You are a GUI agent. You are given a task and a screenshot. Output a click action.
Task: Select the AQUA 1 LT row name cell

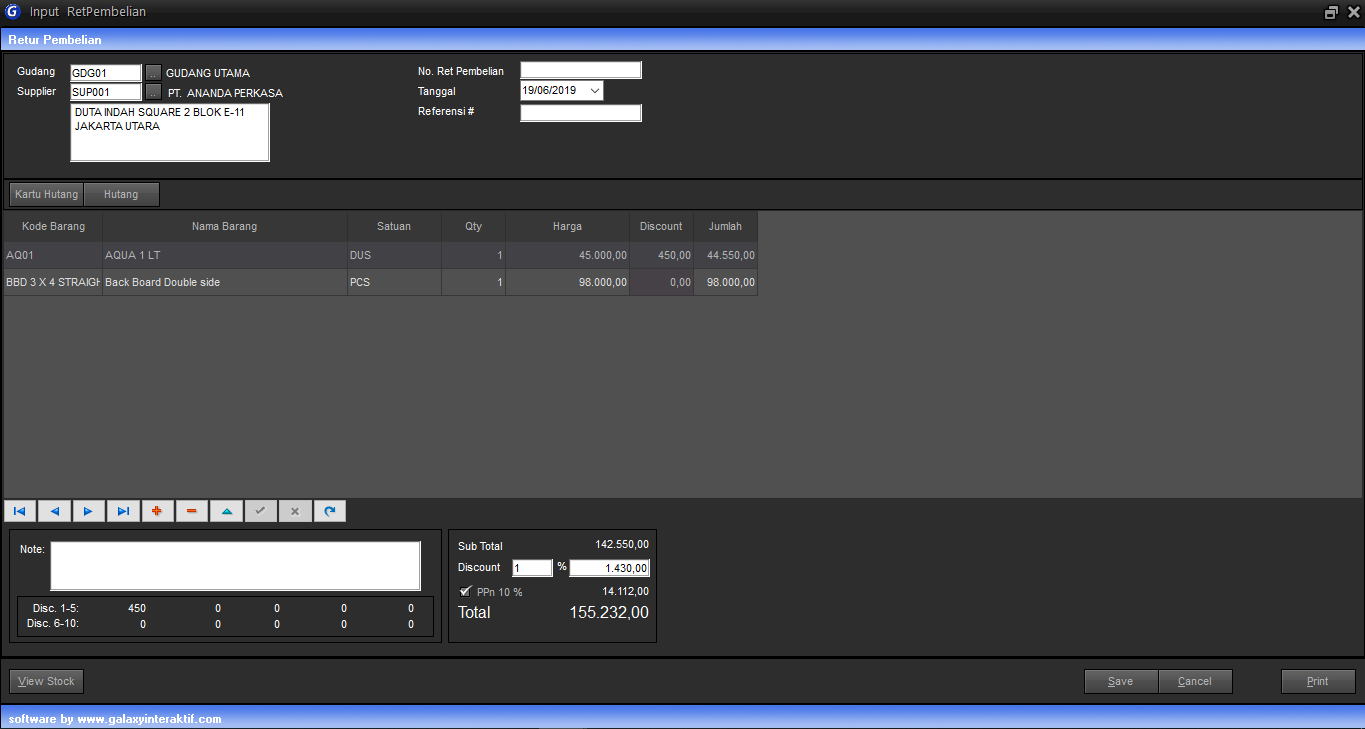224,255
